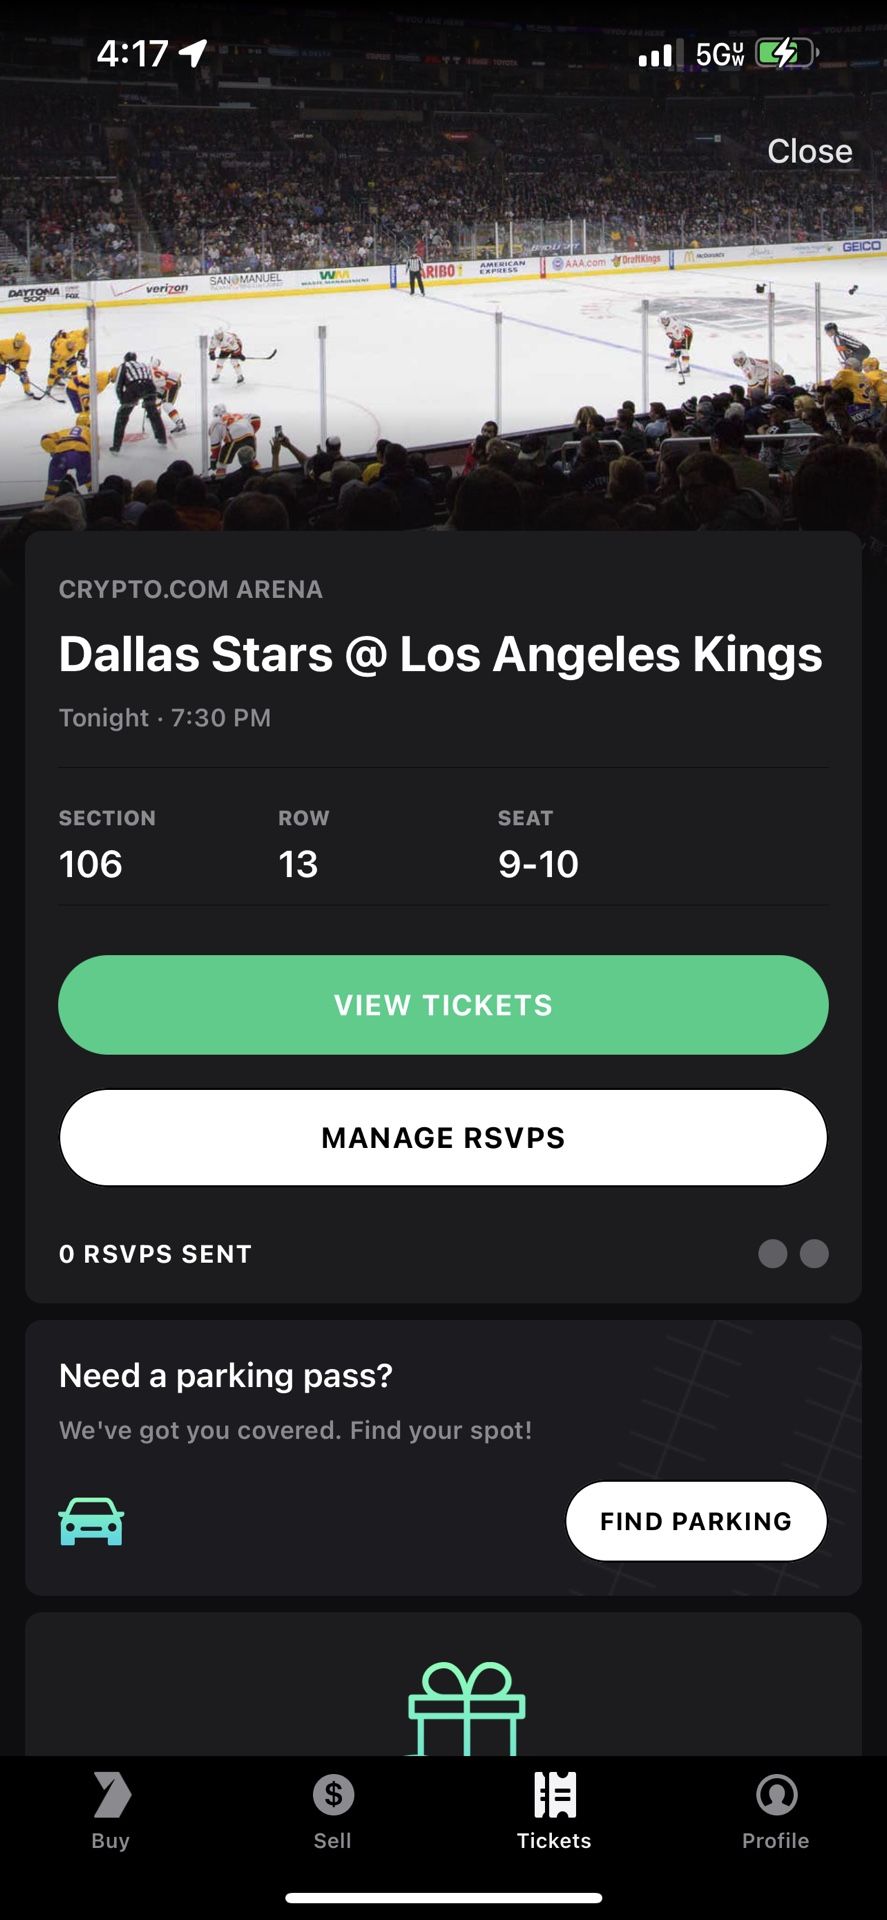Tap the Section 106 value
This screenshot has height=1920, width=887.
91,864
